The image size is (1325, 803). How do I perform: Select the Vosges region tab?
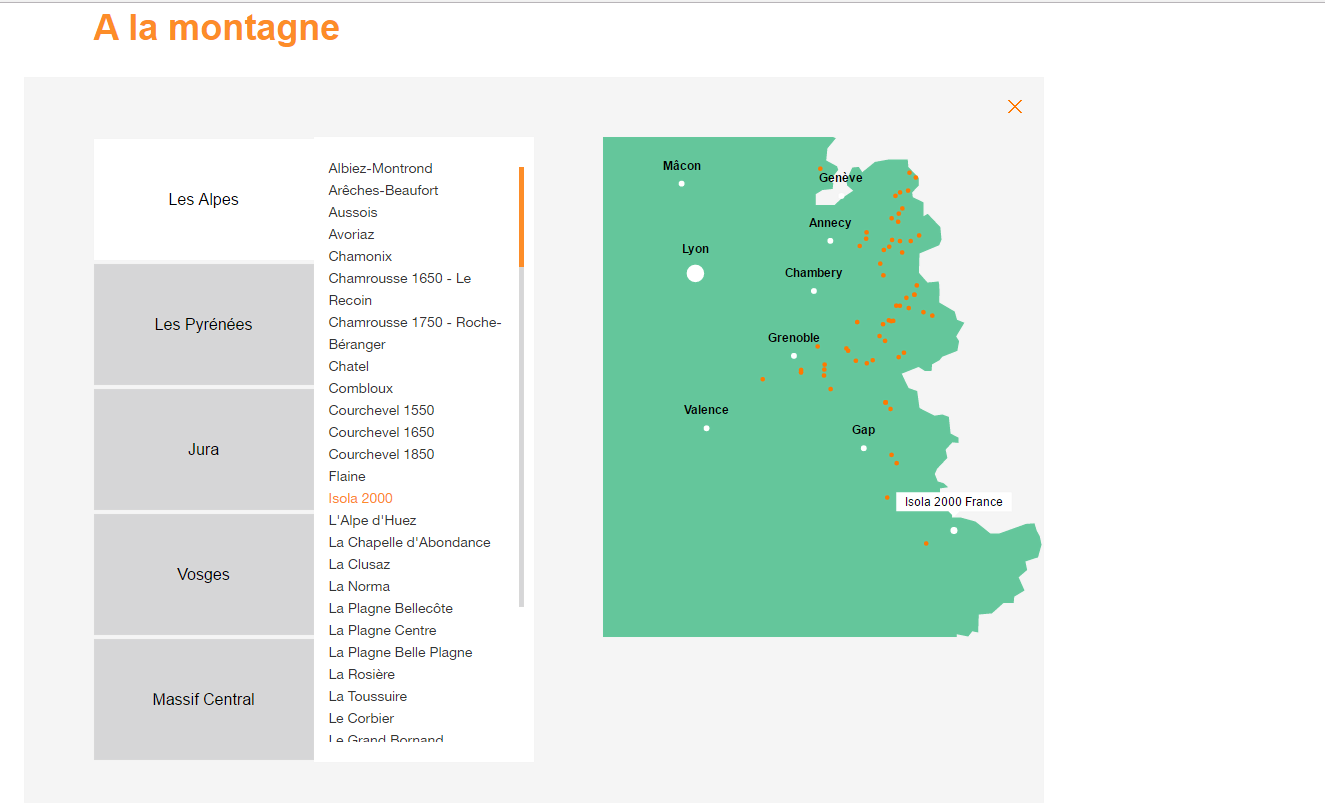click(203, 575)
